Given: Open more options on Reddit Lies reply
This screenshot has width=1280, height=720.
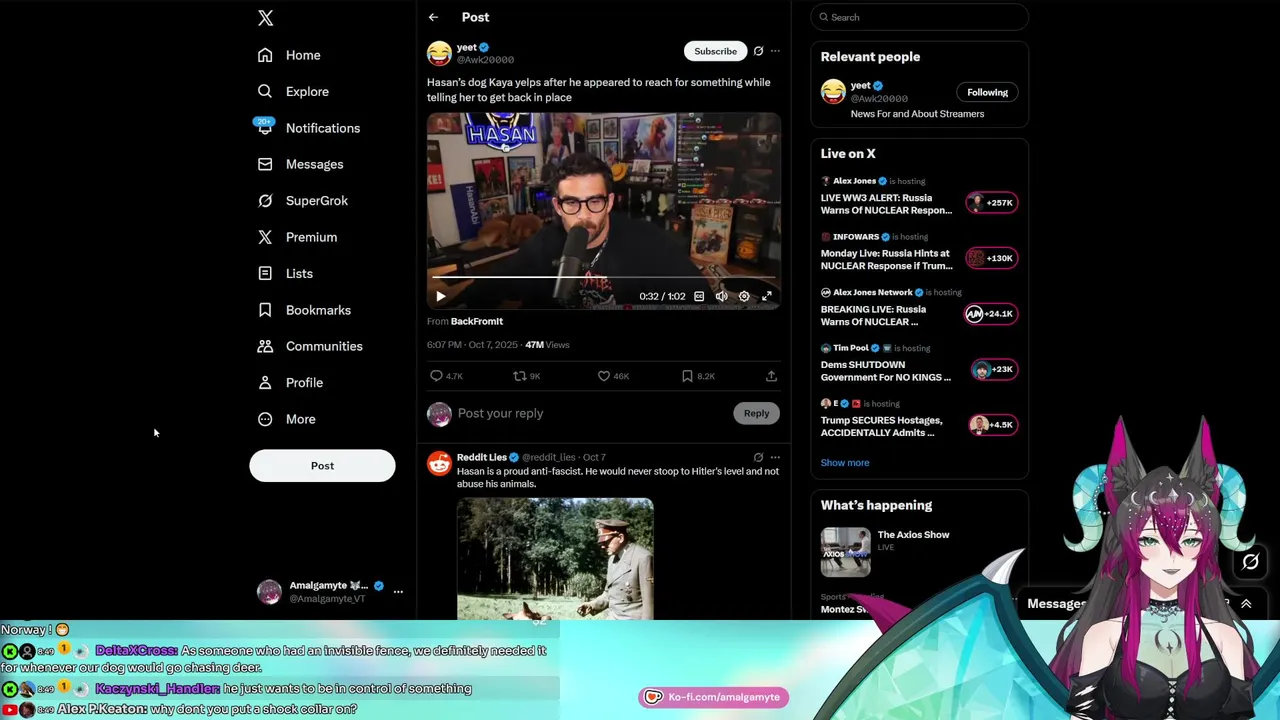Looking at the screenshot, I should pyautogui.click(x=775, y=457).
